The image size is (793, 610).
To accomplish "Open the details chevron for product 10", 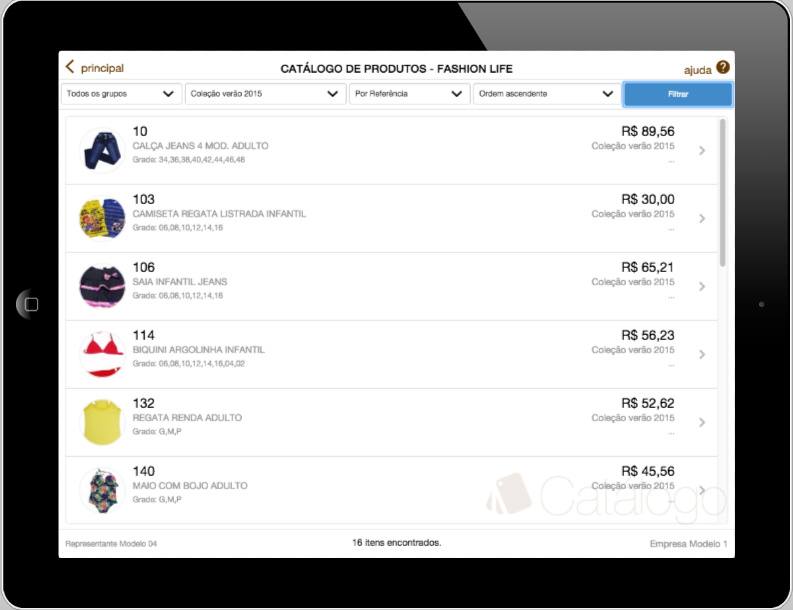I will point(702,150).
